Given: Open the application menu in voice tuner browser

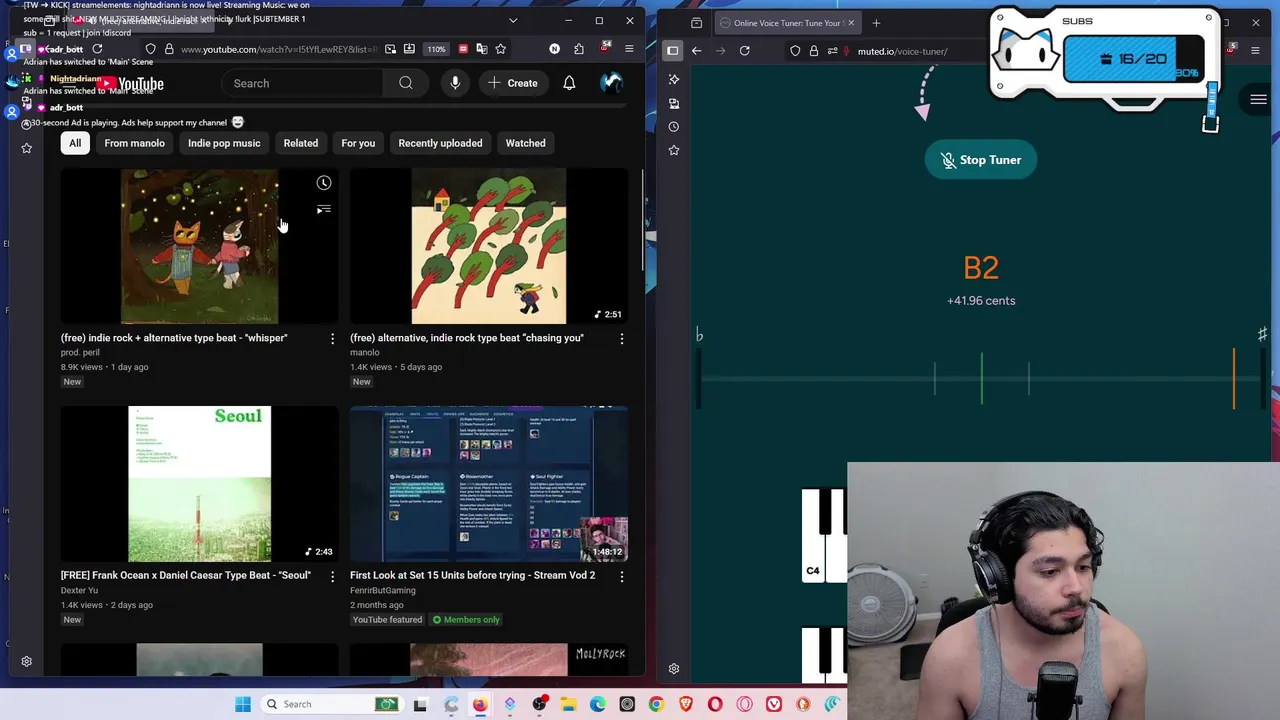Looking at the screenshot, I should click(1257, 51).
